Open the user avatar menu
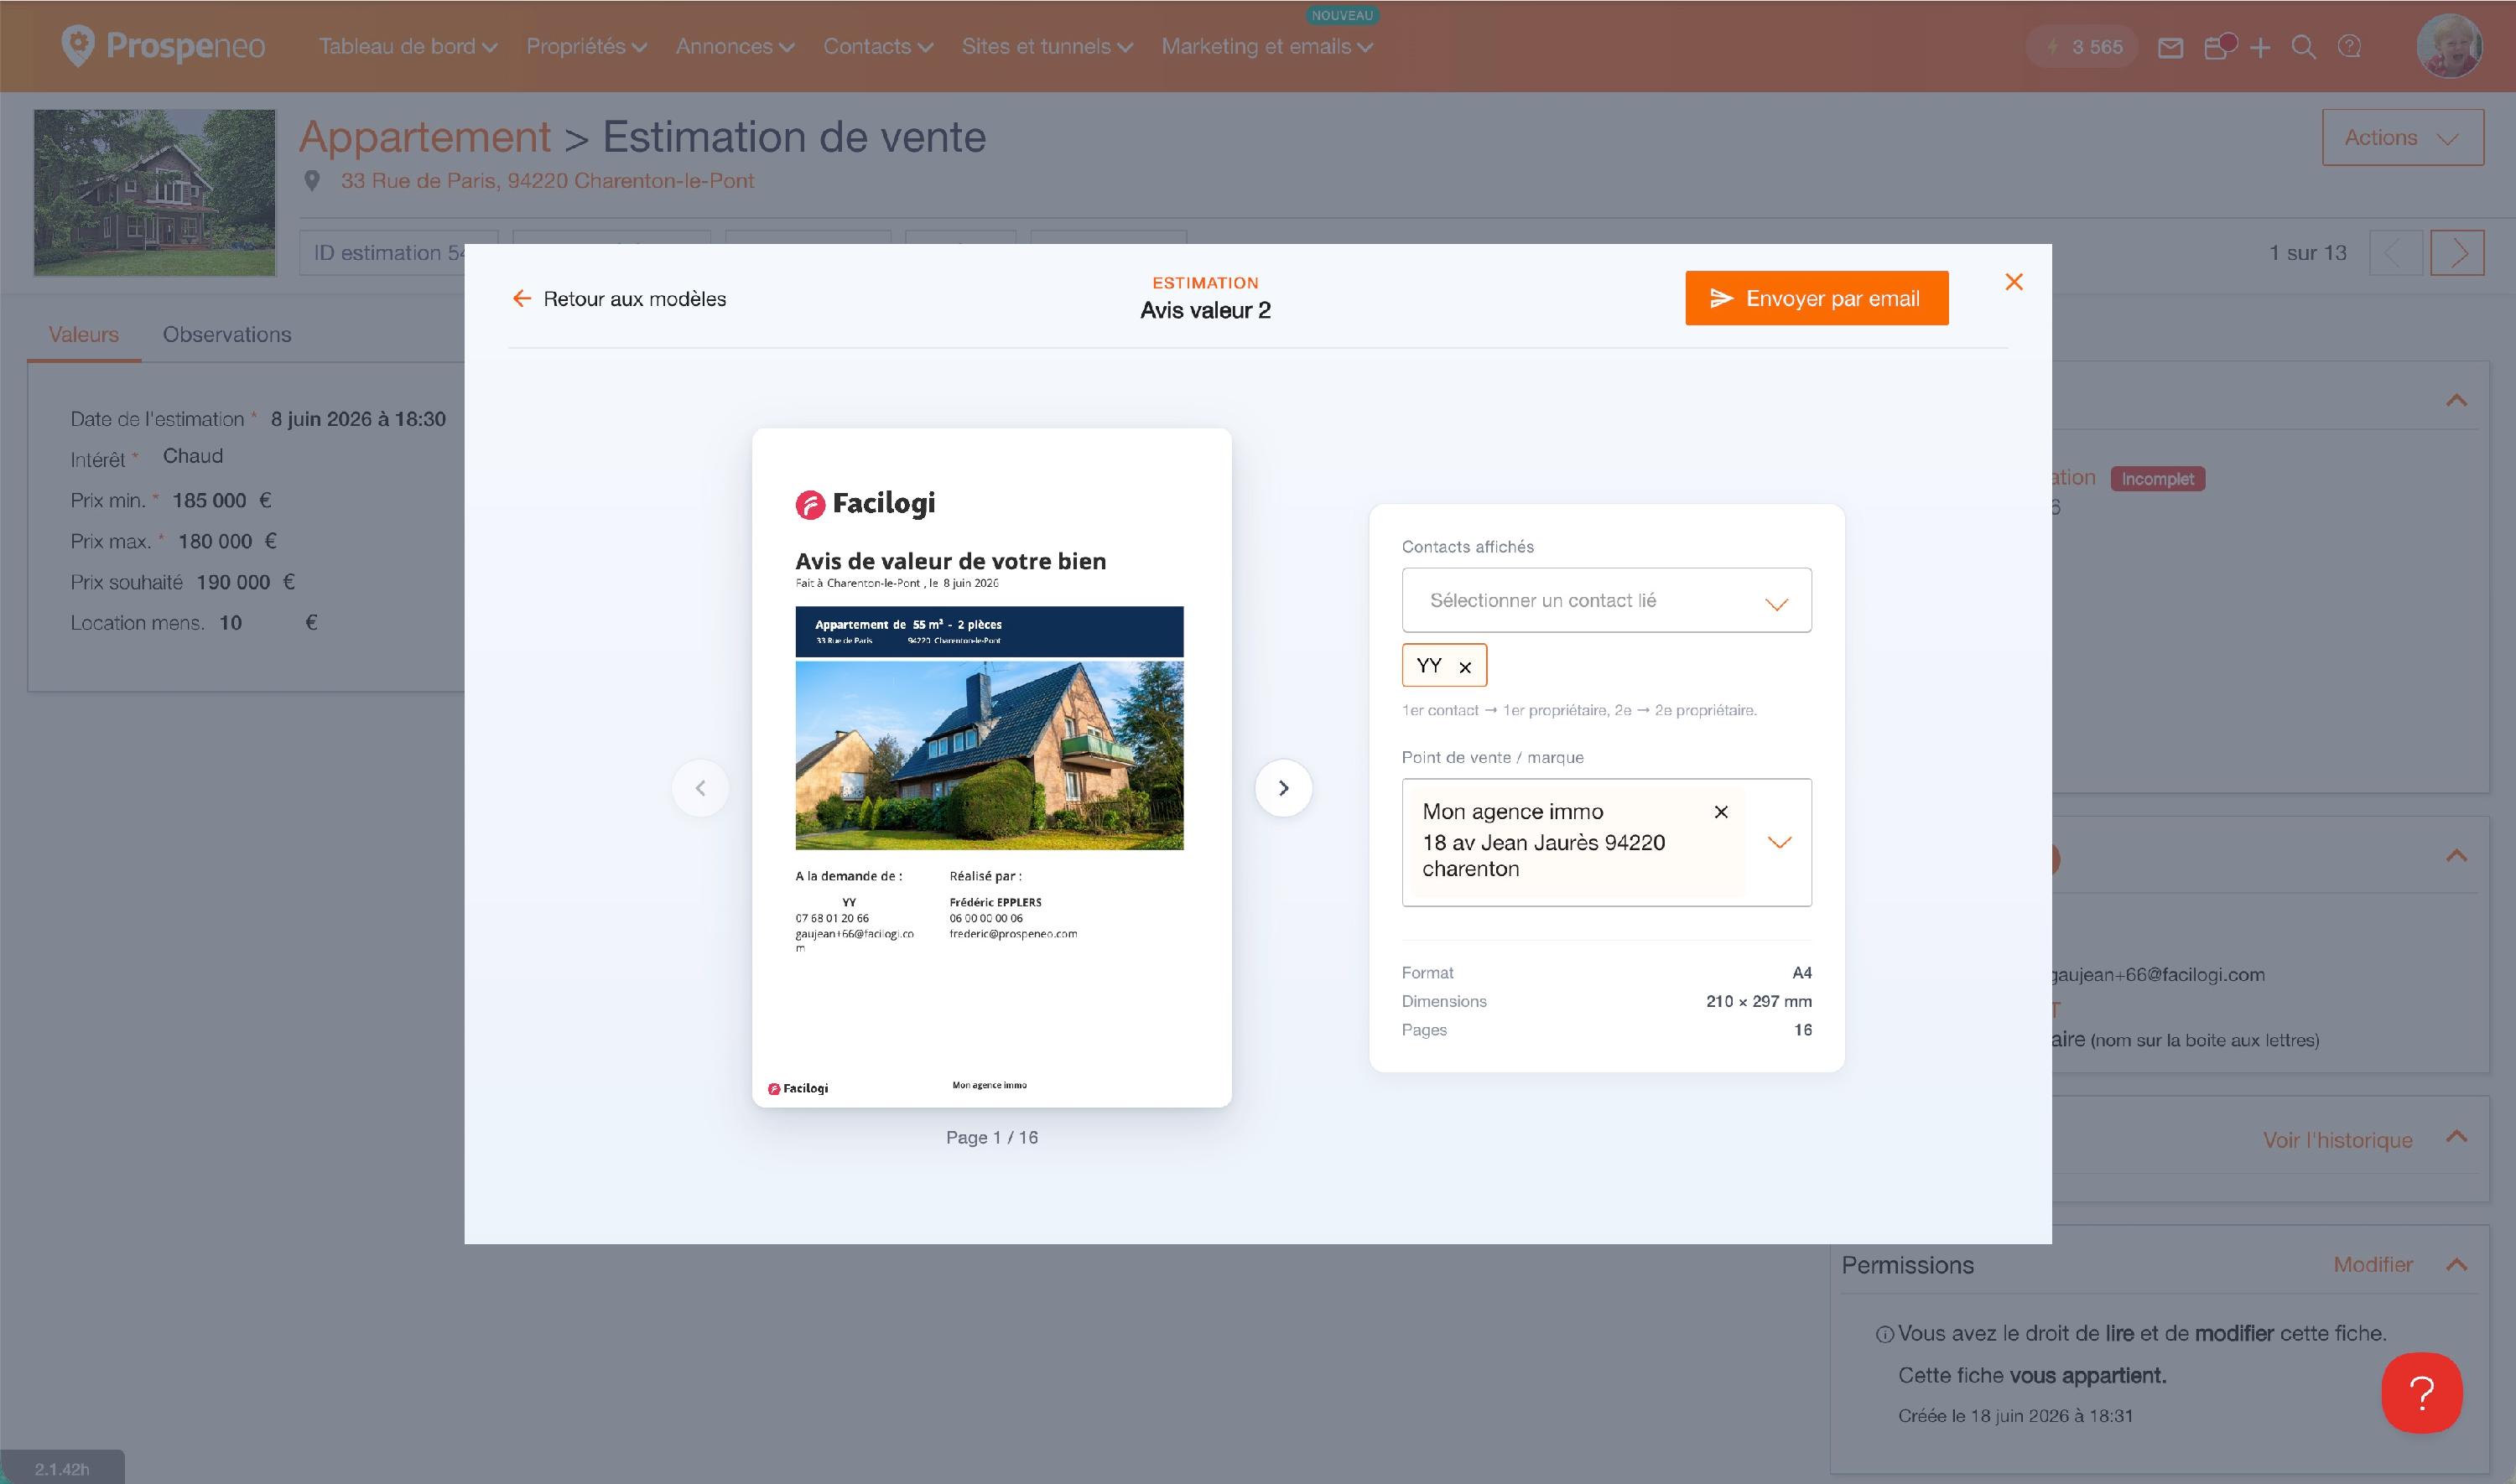This screenshot has width=2516, height=1484. click(x=2449, y=46)
